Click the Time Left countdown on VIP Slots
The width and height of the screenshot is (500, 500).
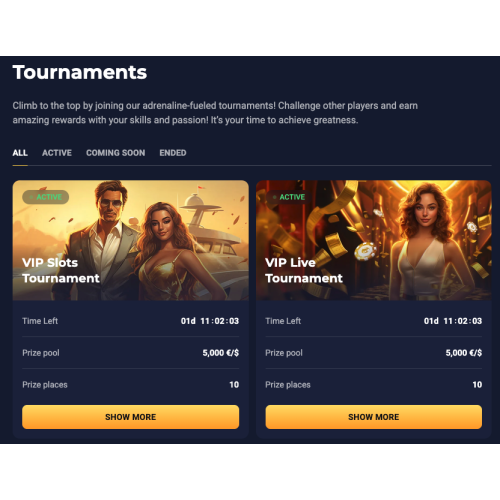[210, 321]
